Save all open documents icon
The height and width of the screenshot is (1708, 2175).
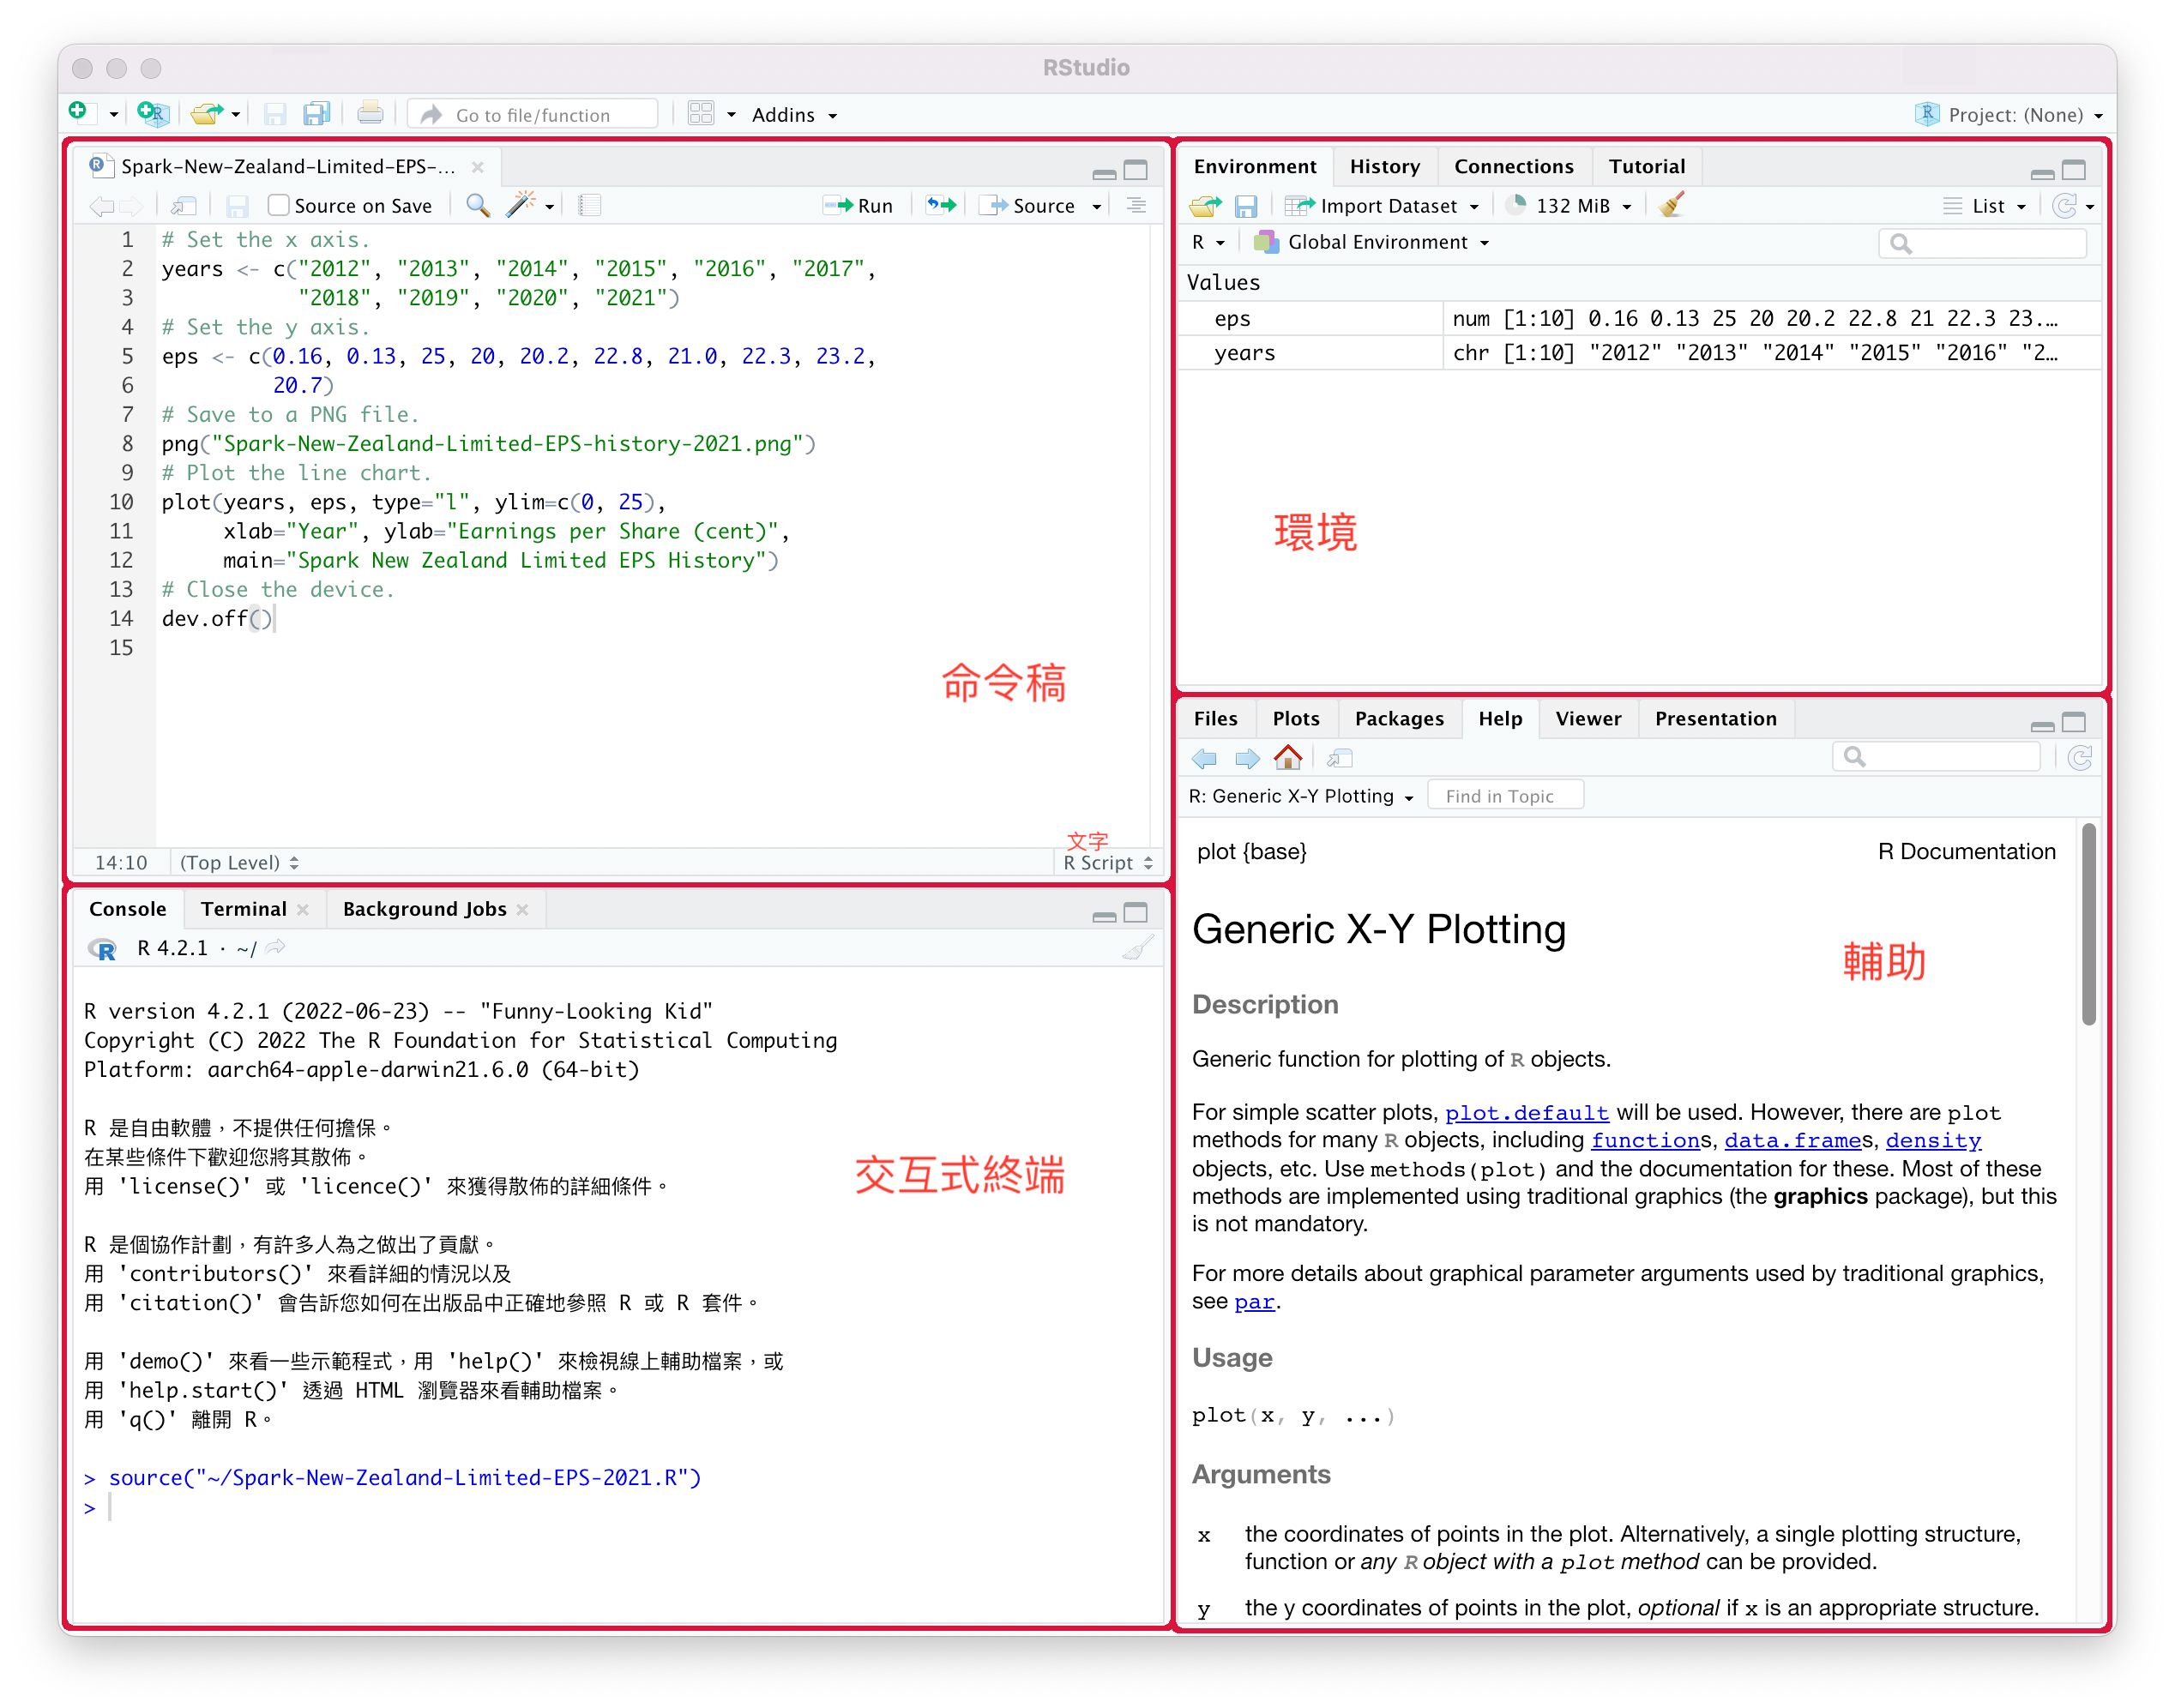coord(316,114)
